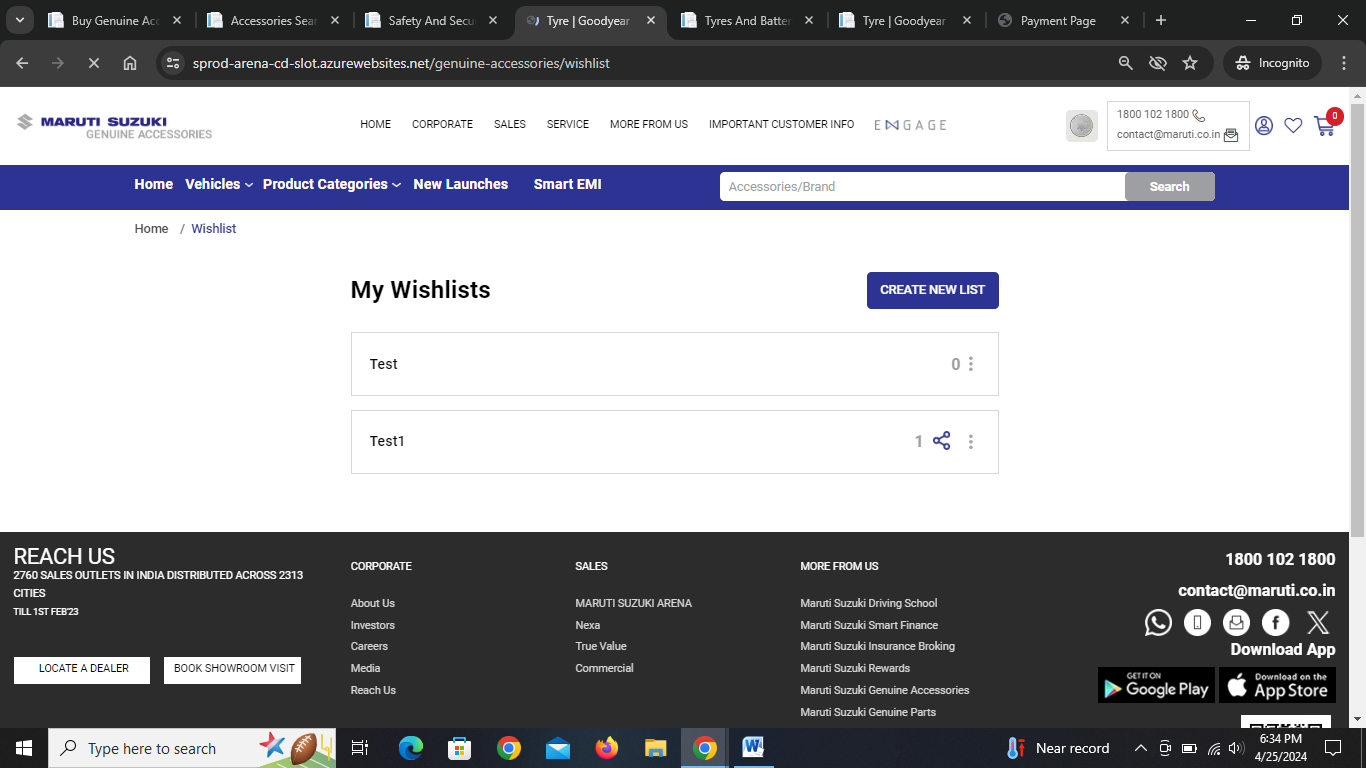Image resolution: width=1366 pixels, height=768 pixels.
Task: Click the Facebook icon in footer
Action: click(1276, 623)
